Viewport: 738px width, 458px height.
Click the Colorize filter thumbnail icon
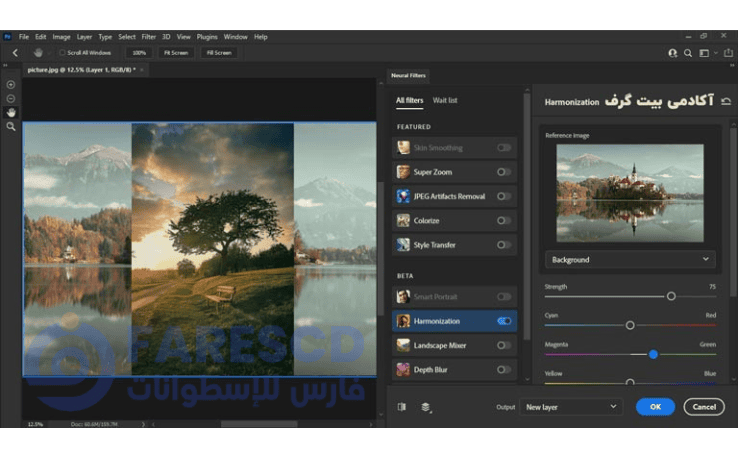[x=403, y=220]
